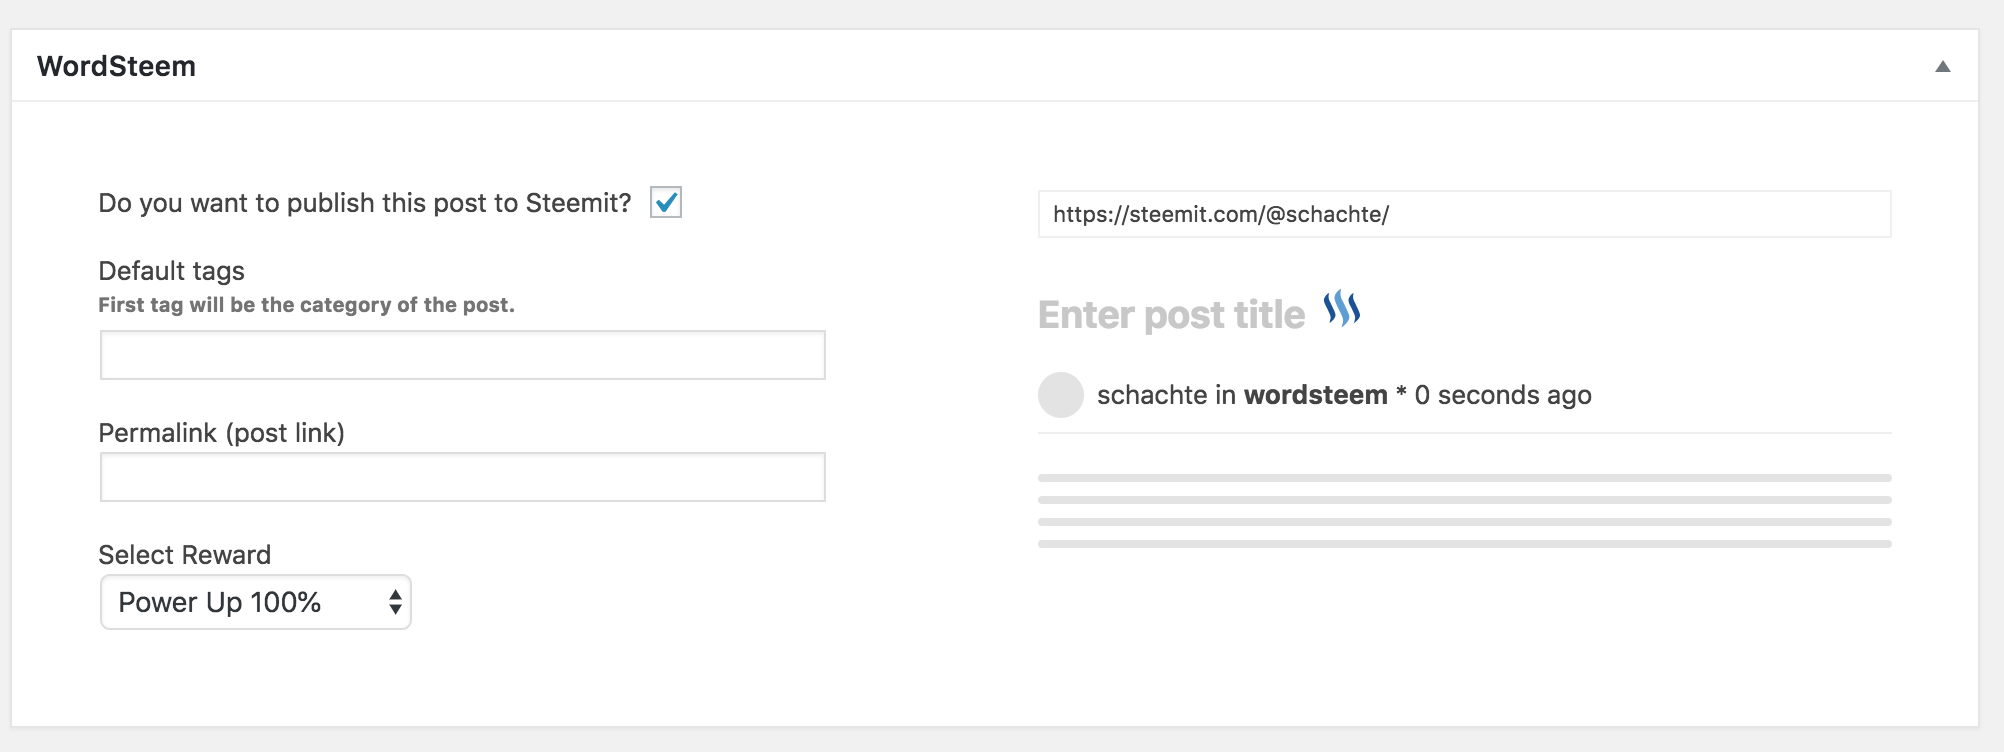Screen dimensions: 2004x752
Task: Click the up/down arrows on Power Up 100%
Action: 395,602
